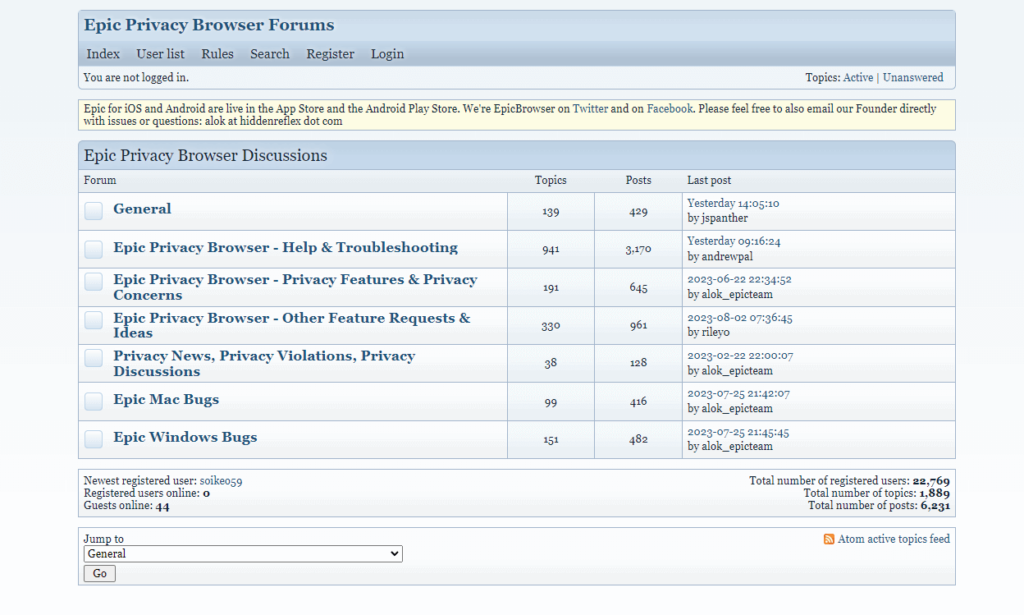Click the Epic Mac Bugs forum icon
Image resolution: width=1024 pixels, height=615 pixels.
coord(93,400)
